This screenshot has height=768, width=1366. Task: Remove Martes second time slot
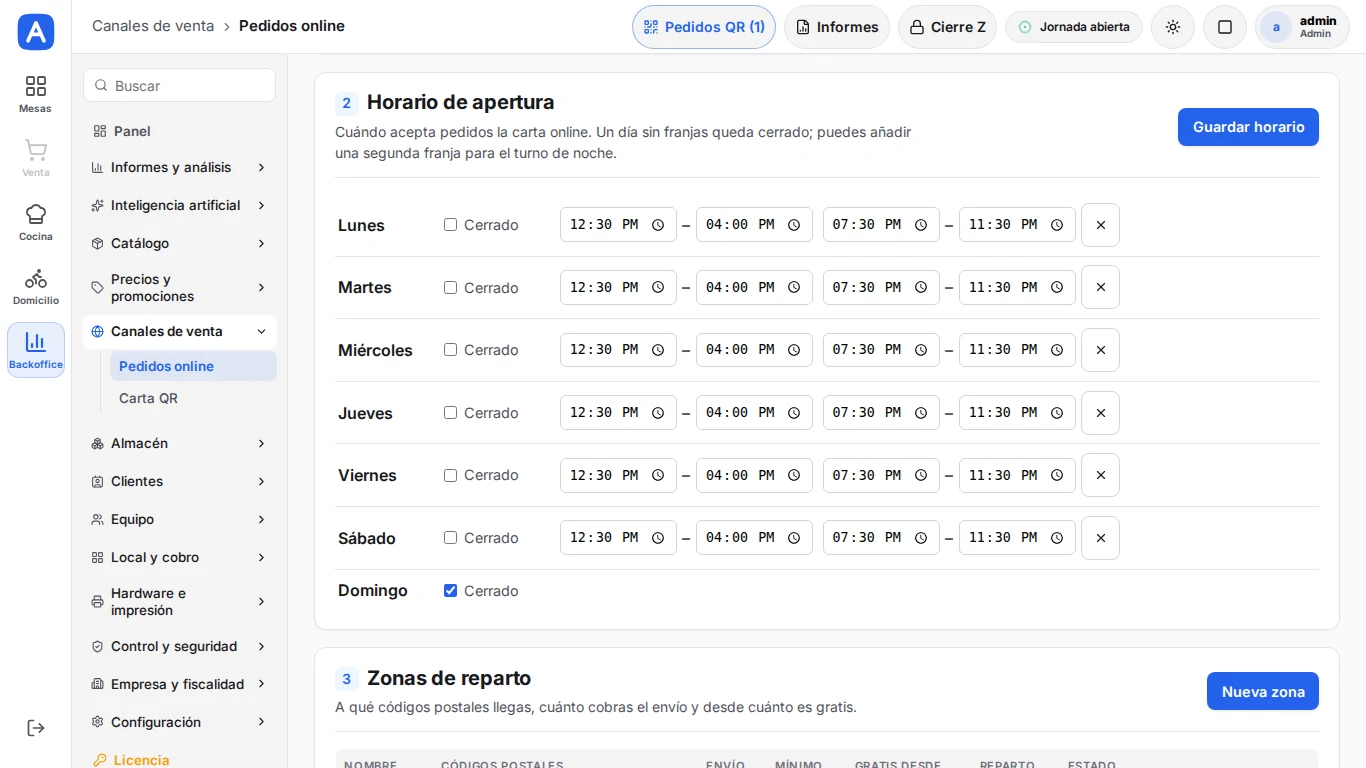click(1100, 287)
